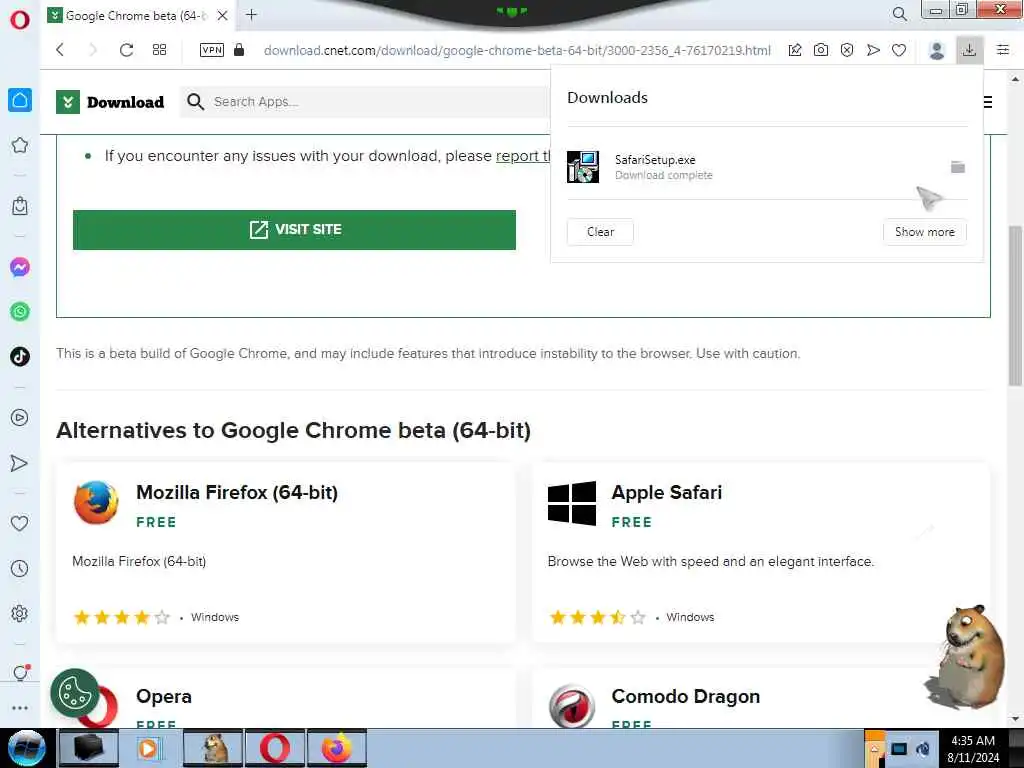Open the Windows Start orb
Image resolution: width=1024 pixels, height=768 pixels.
coord(25,748)
